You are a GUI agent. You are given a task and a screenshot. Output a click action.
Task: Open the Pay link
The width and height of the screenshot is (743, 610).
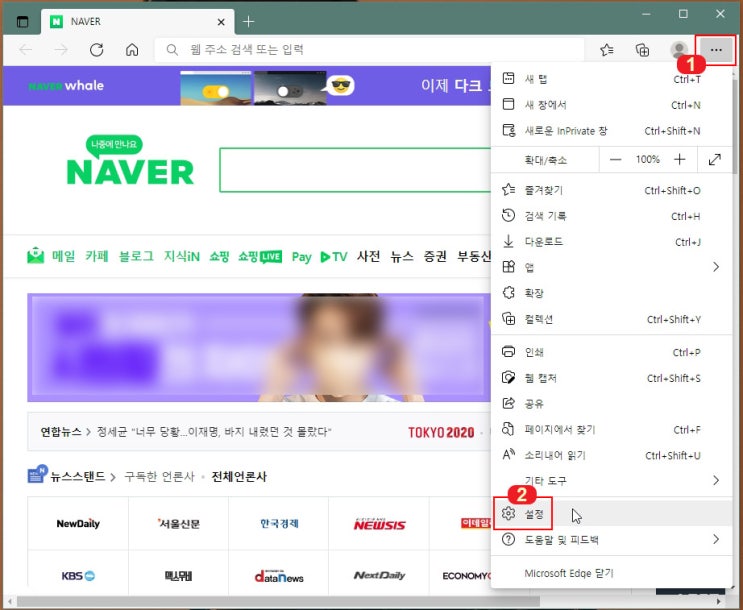301,257
